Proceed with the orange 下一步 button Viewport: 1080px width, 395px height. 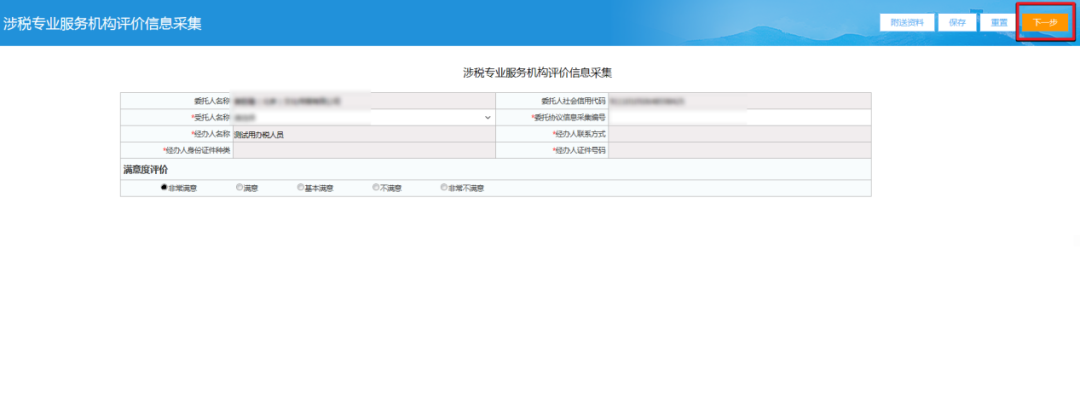[x=1045, y=22]
